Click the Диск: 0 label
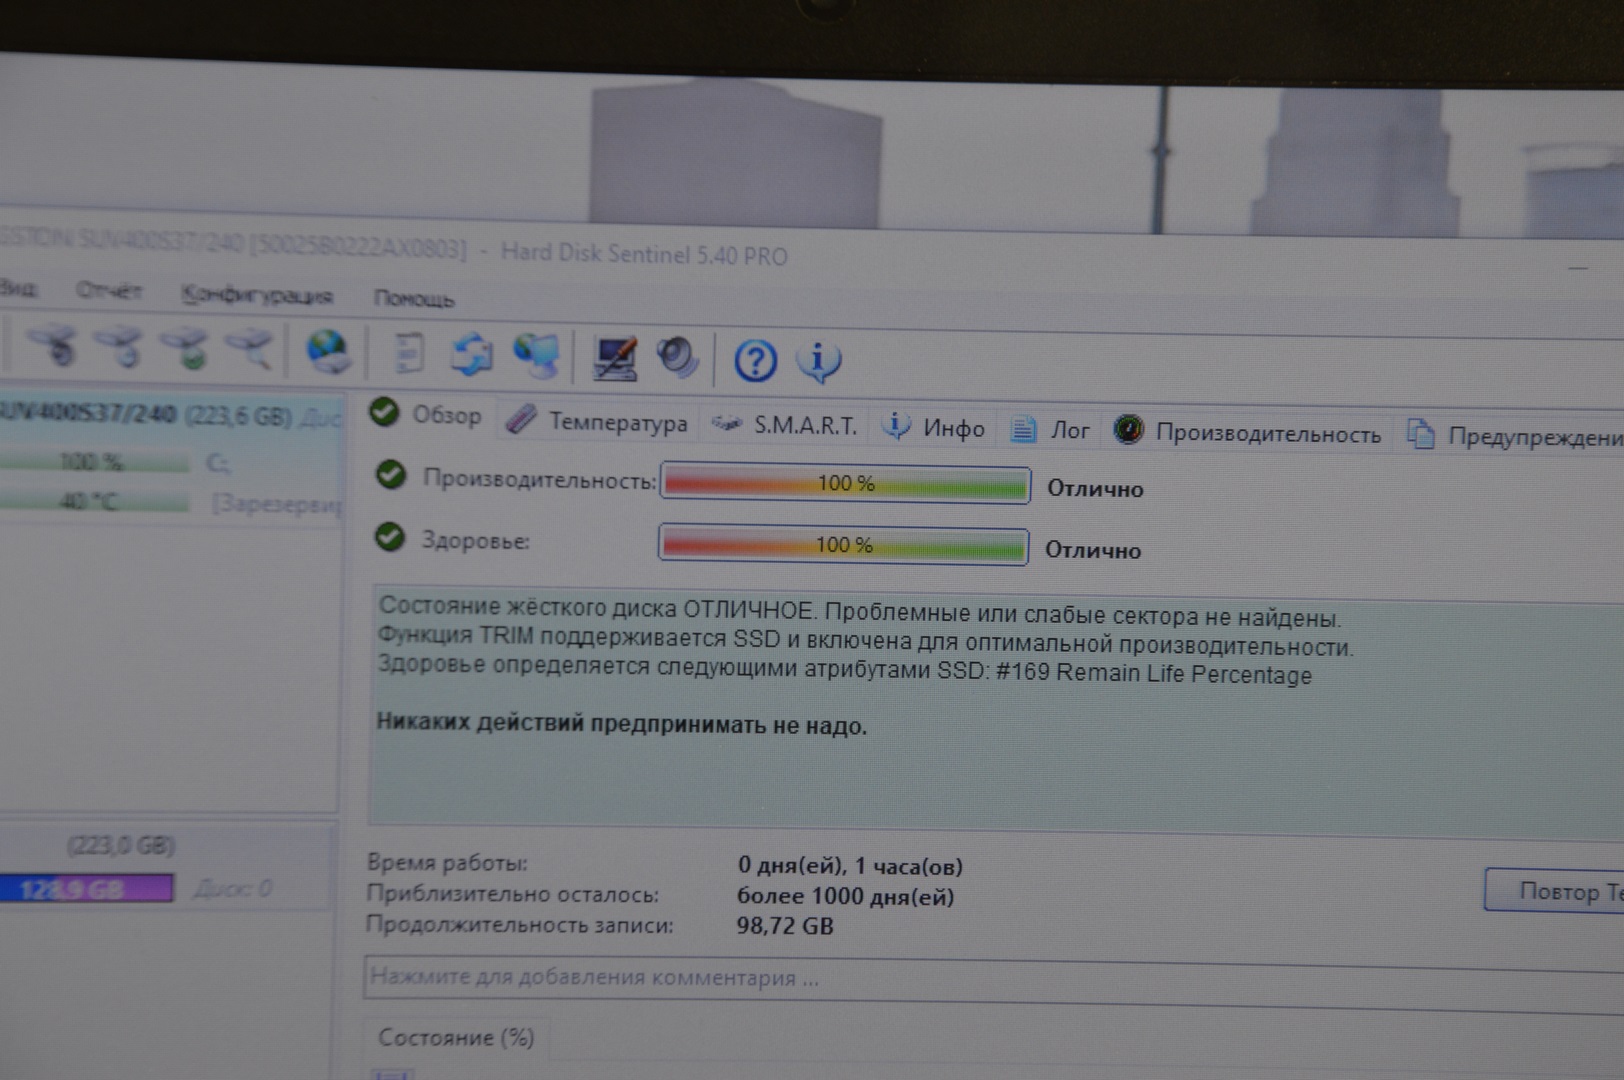 pyautogui.click(x=232, y=888)
